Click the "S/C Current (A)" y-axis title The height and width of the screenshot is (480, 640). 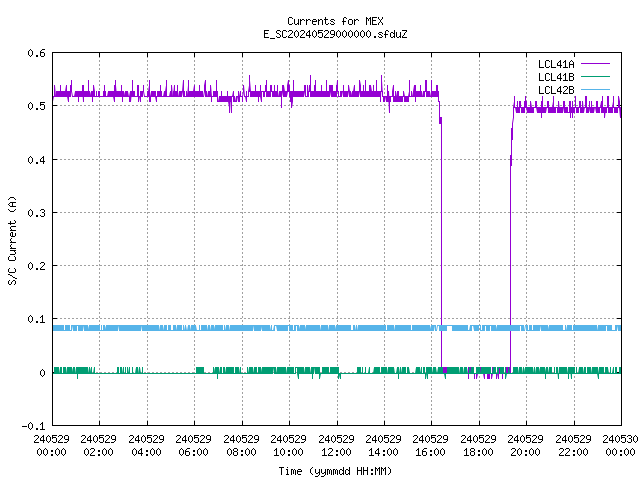coord(12,240)
